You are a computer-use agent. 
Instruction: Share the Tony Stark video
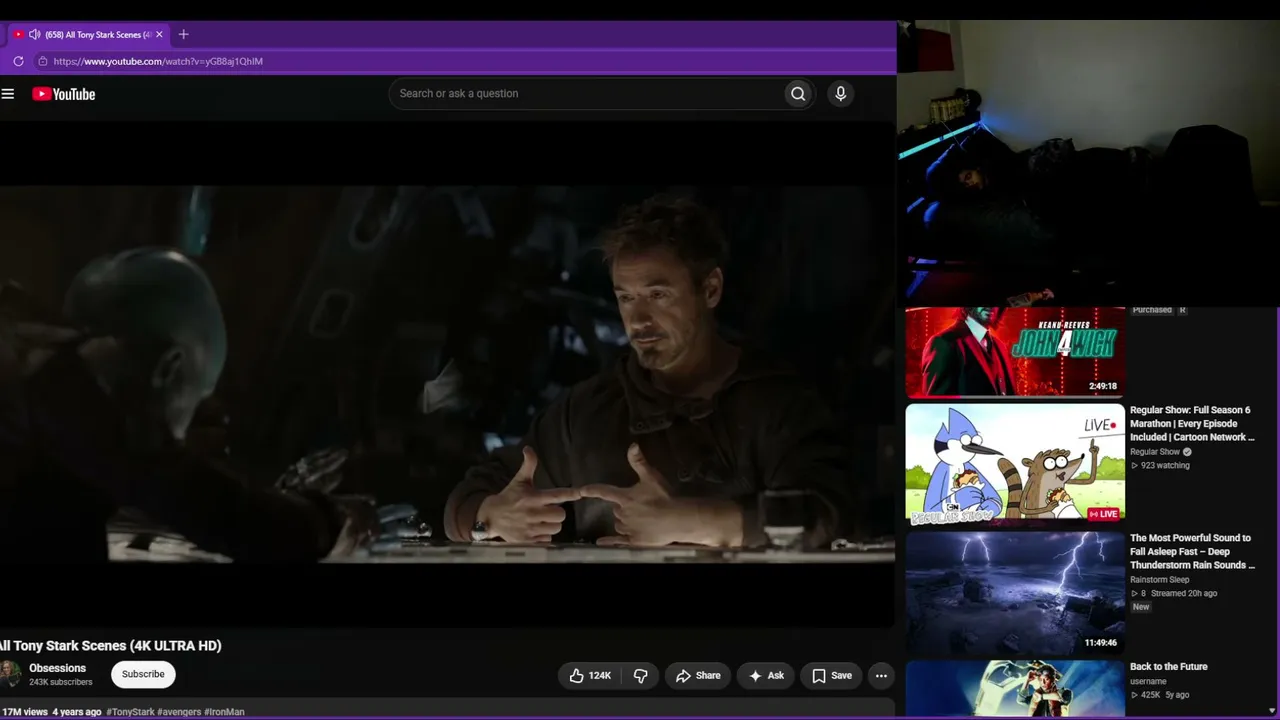698,676
